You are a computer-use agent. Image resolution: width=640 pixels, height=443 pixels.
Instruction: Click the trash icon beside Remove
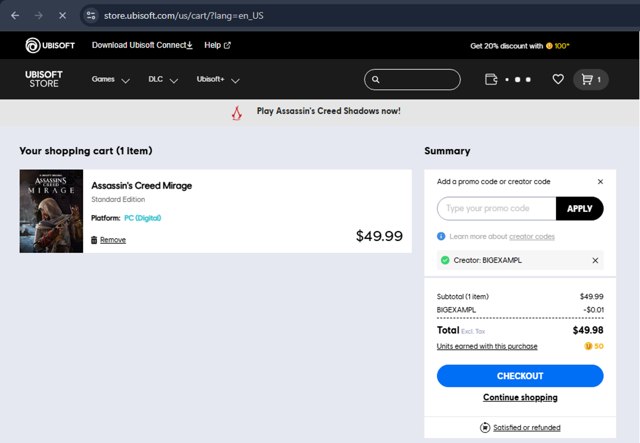pos(94,240)
